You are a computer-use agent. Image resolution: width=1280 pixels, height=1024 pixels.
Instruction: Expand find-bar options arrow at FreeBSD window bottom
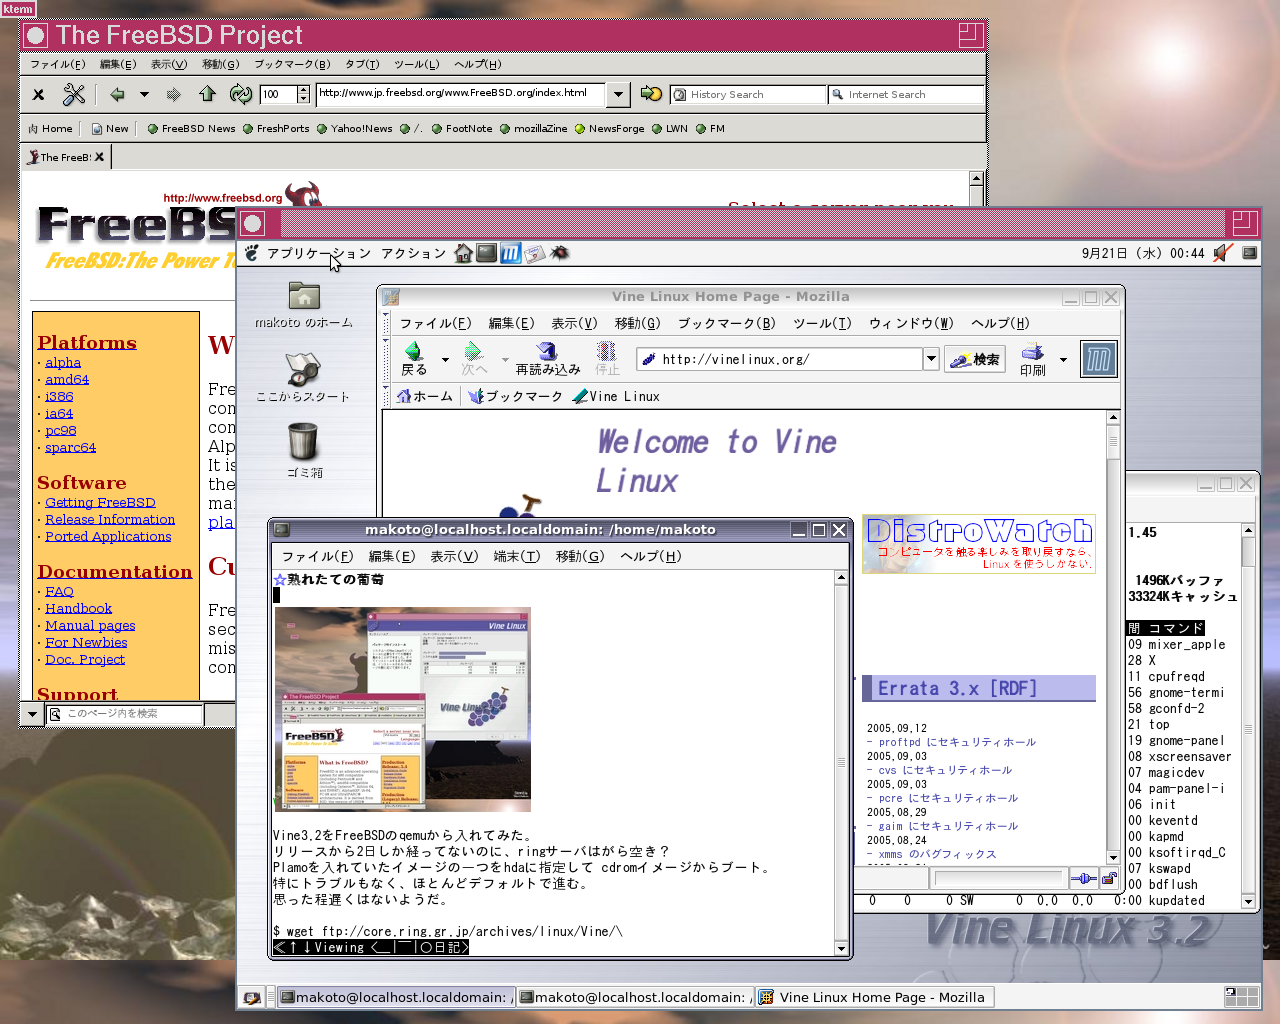[x=32, y=714]
